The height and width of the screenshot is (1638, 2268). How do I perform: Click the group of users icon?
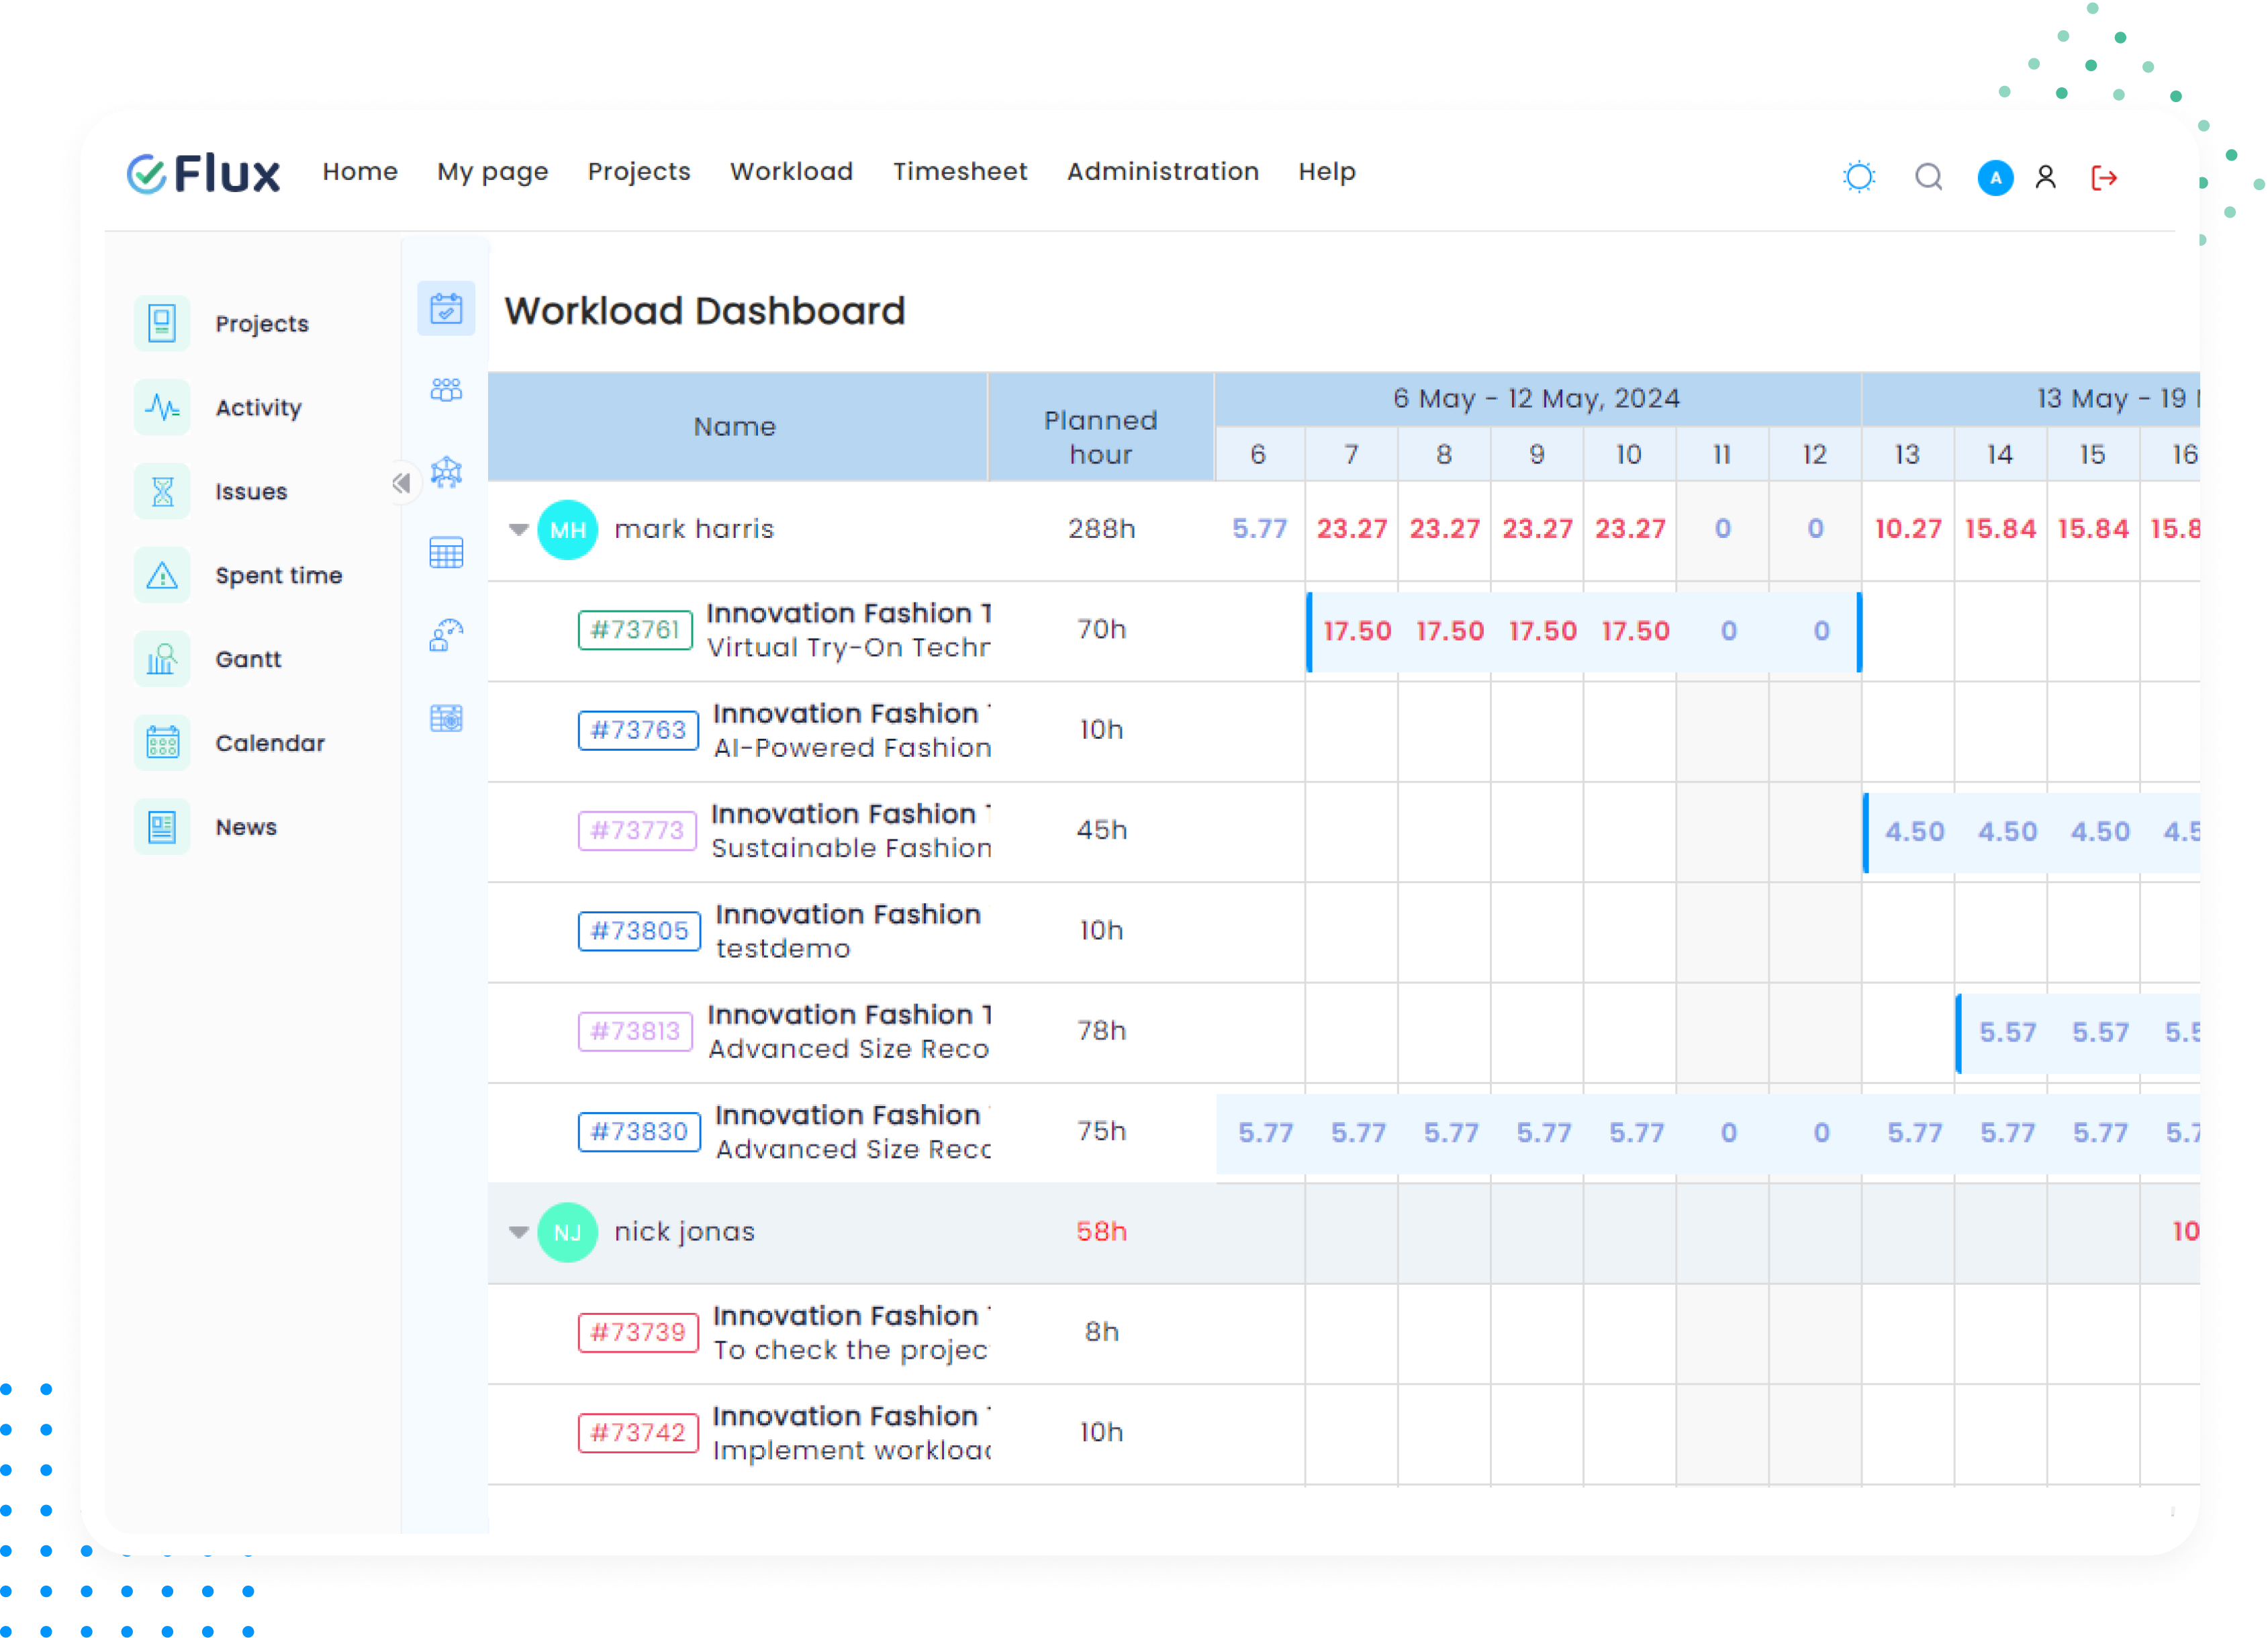tap(446, 390)
